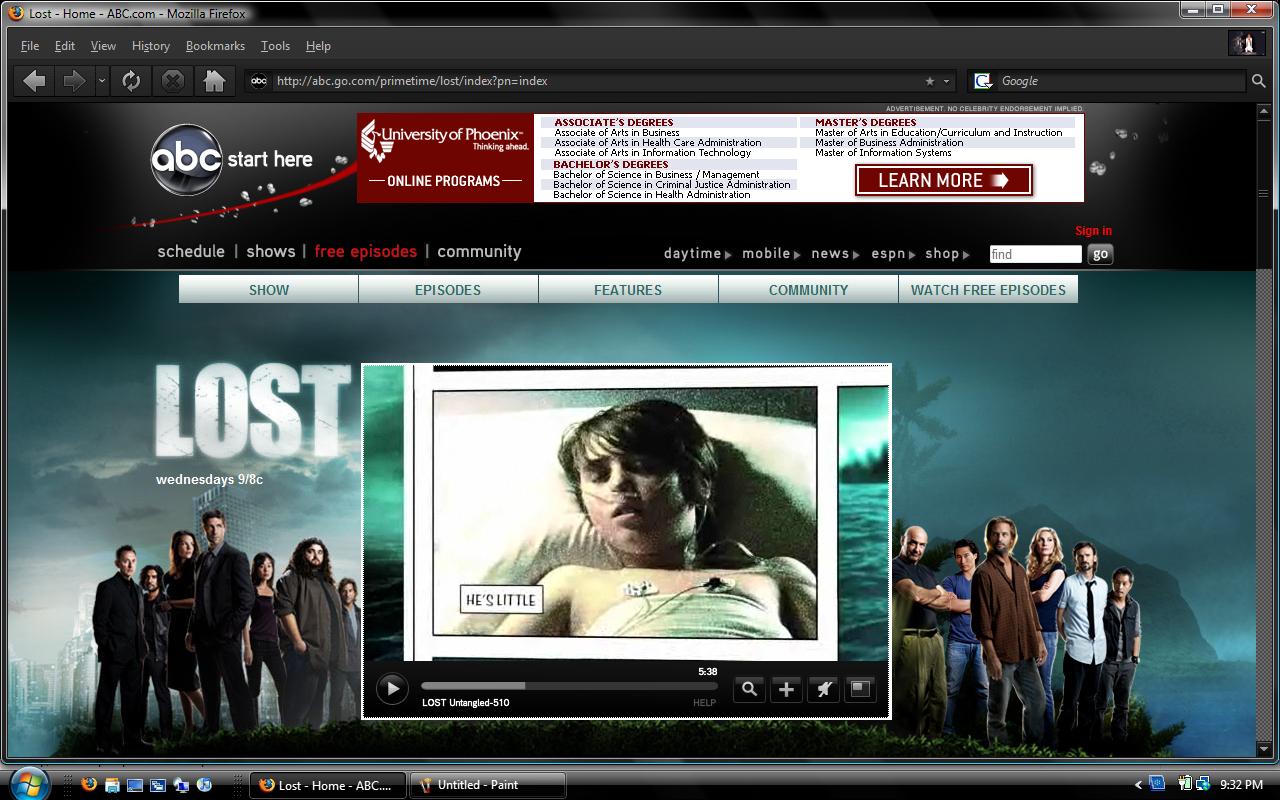
Task: Open the Edit menu
Action: (x=65, y=46)
